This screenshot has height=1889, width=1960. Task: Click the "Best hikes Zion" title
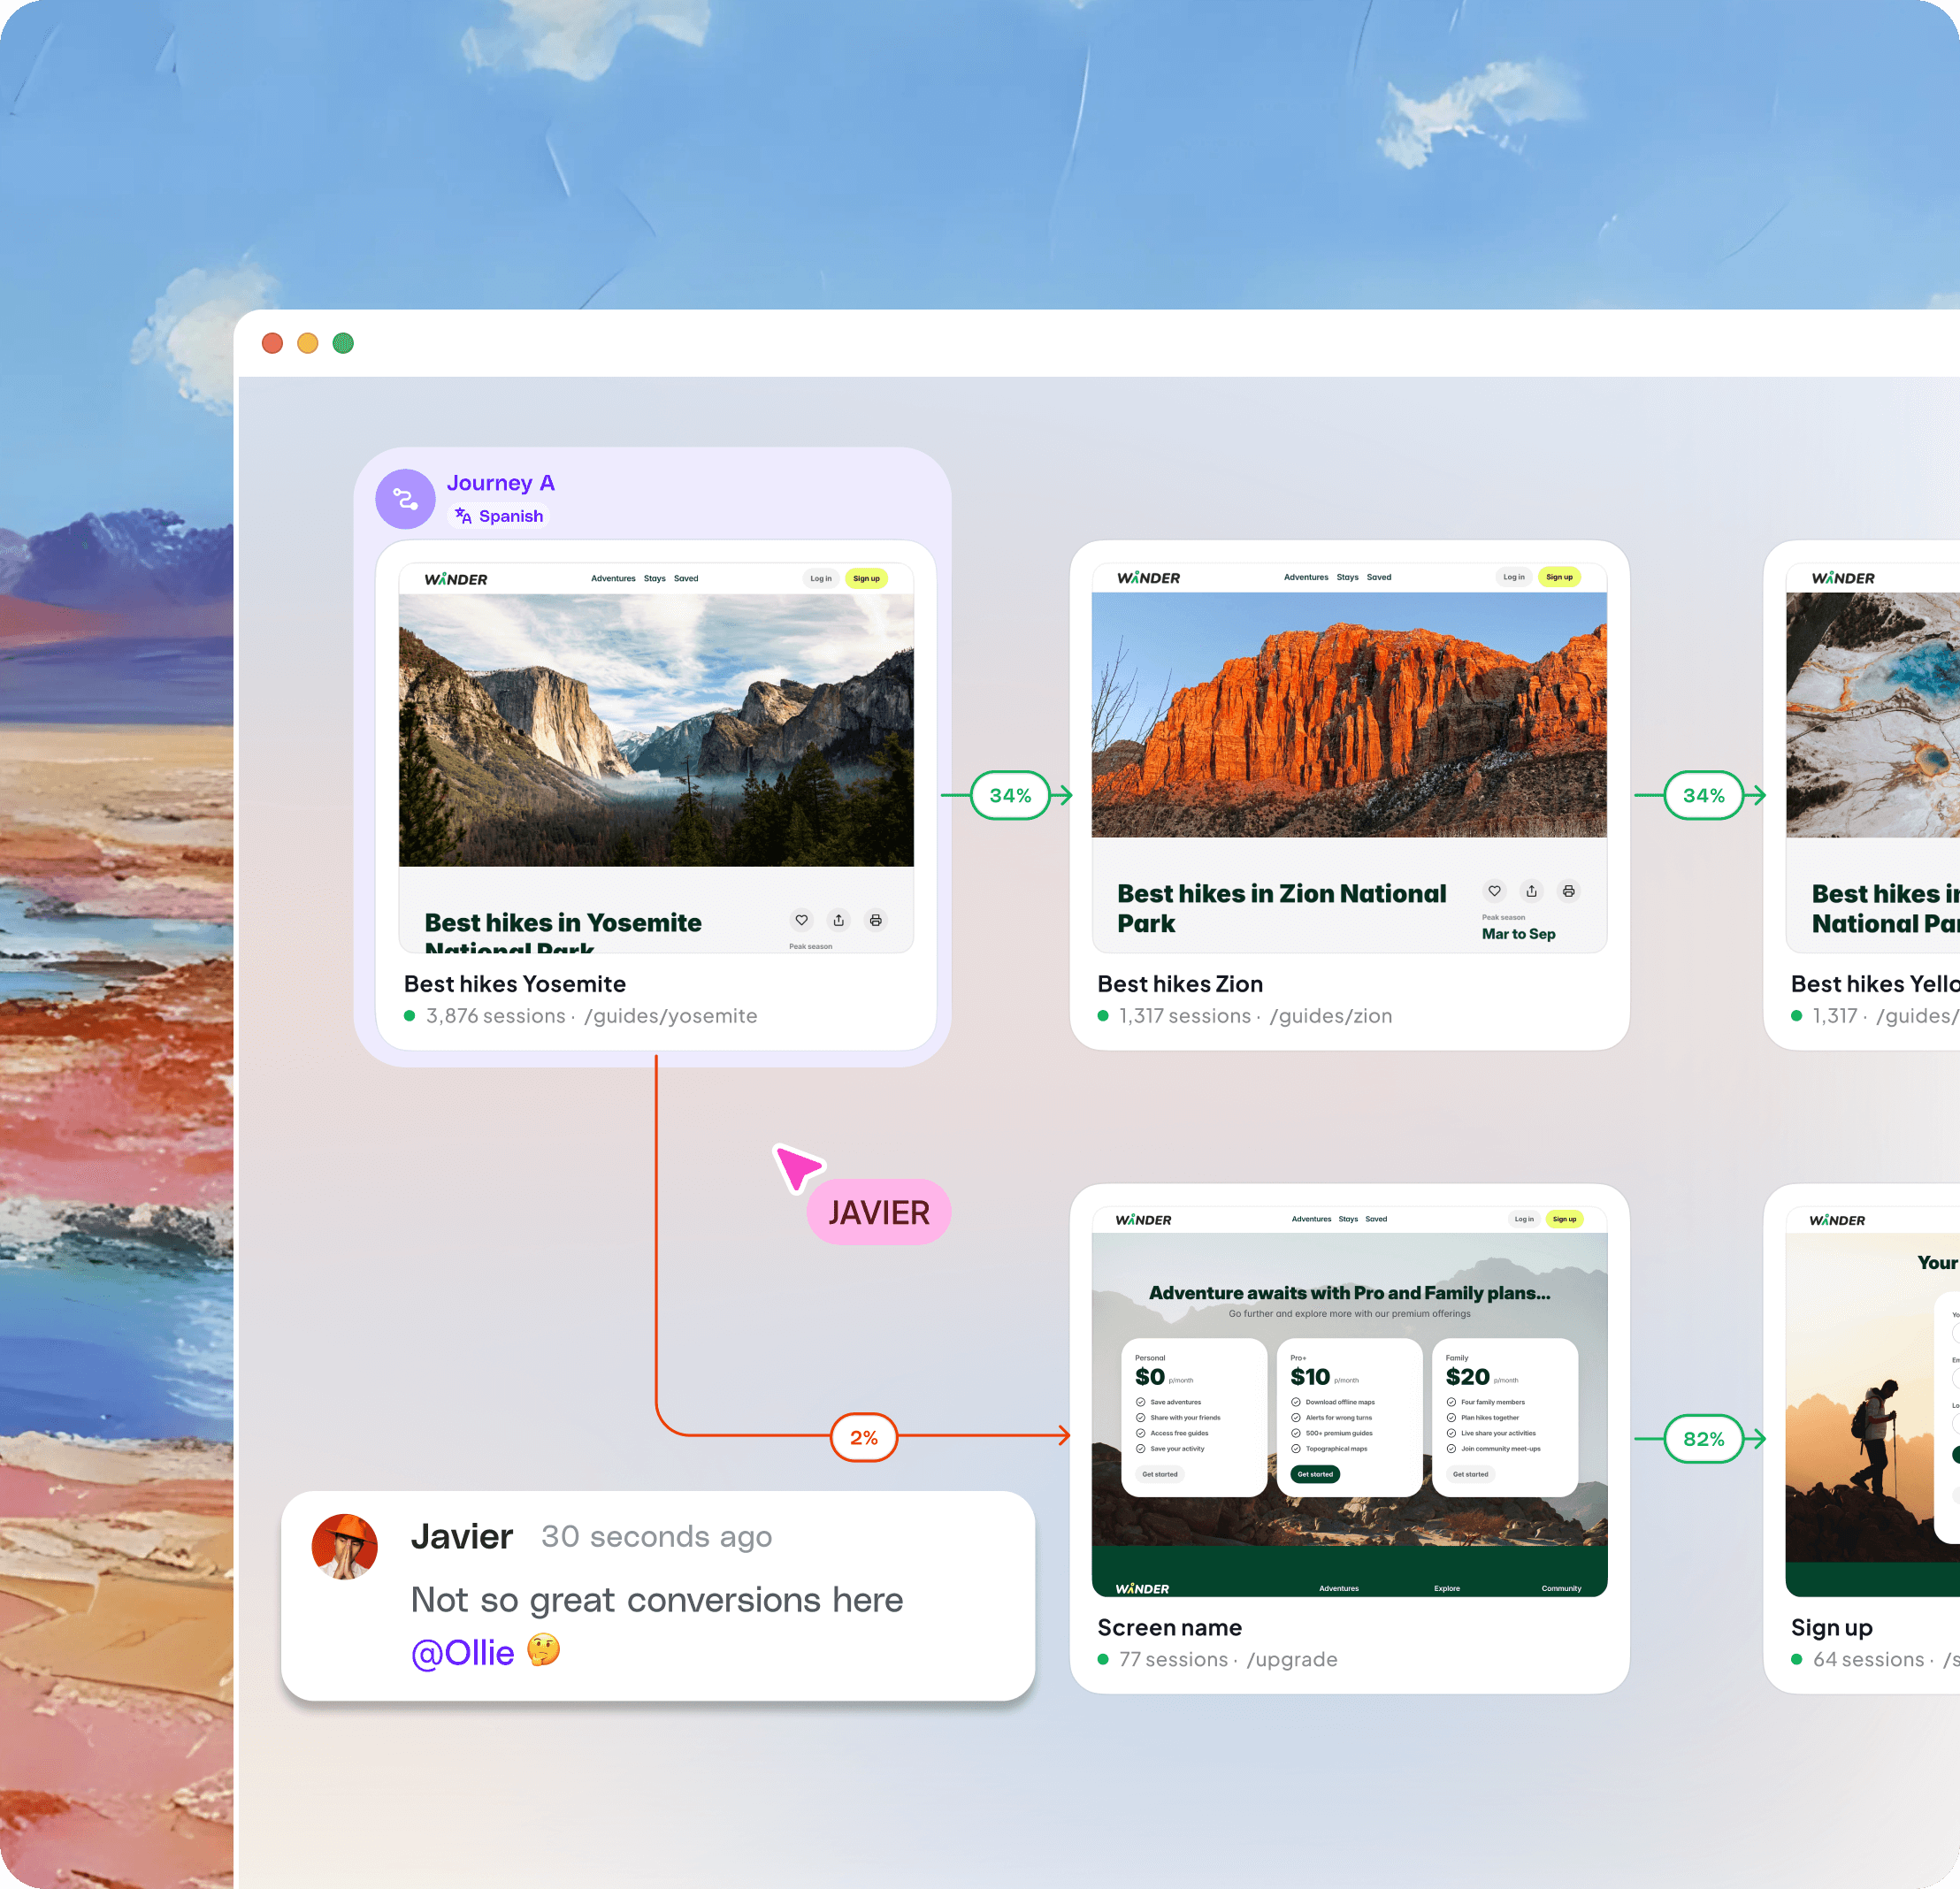click(1180, 984)
